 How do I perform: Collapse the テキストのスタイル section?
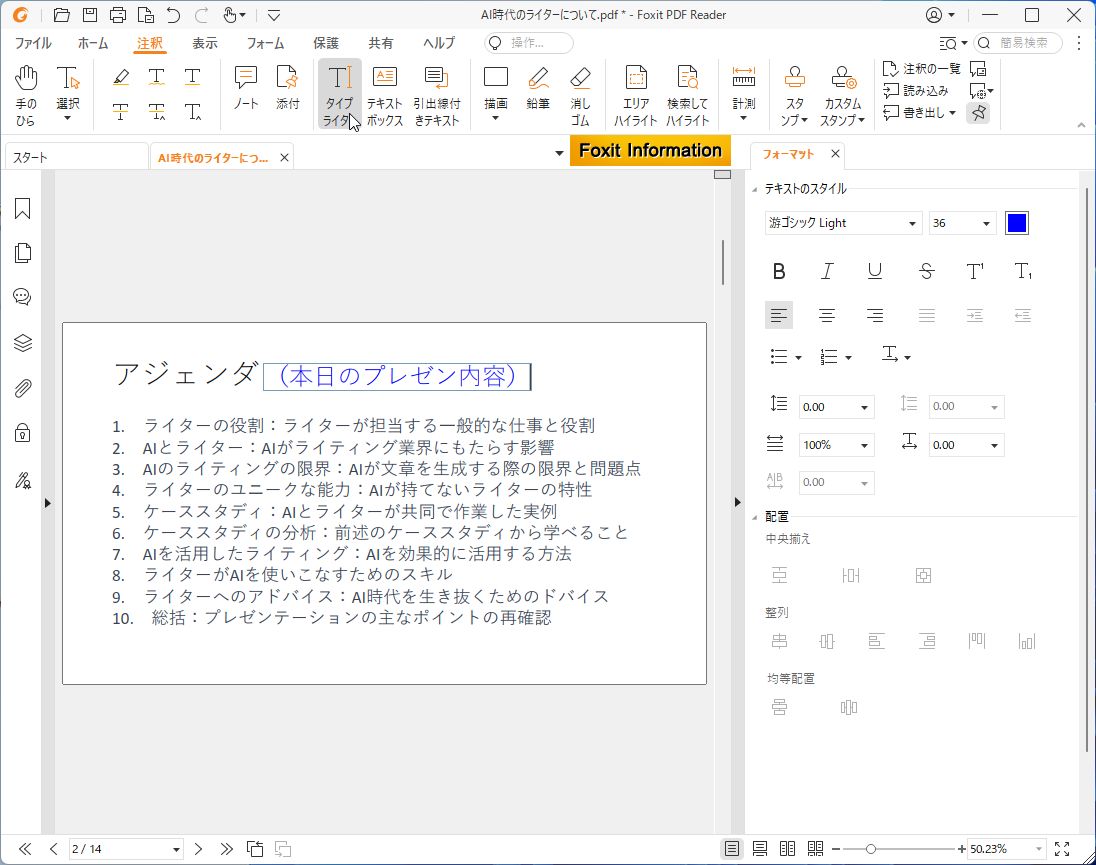point(755,189)
